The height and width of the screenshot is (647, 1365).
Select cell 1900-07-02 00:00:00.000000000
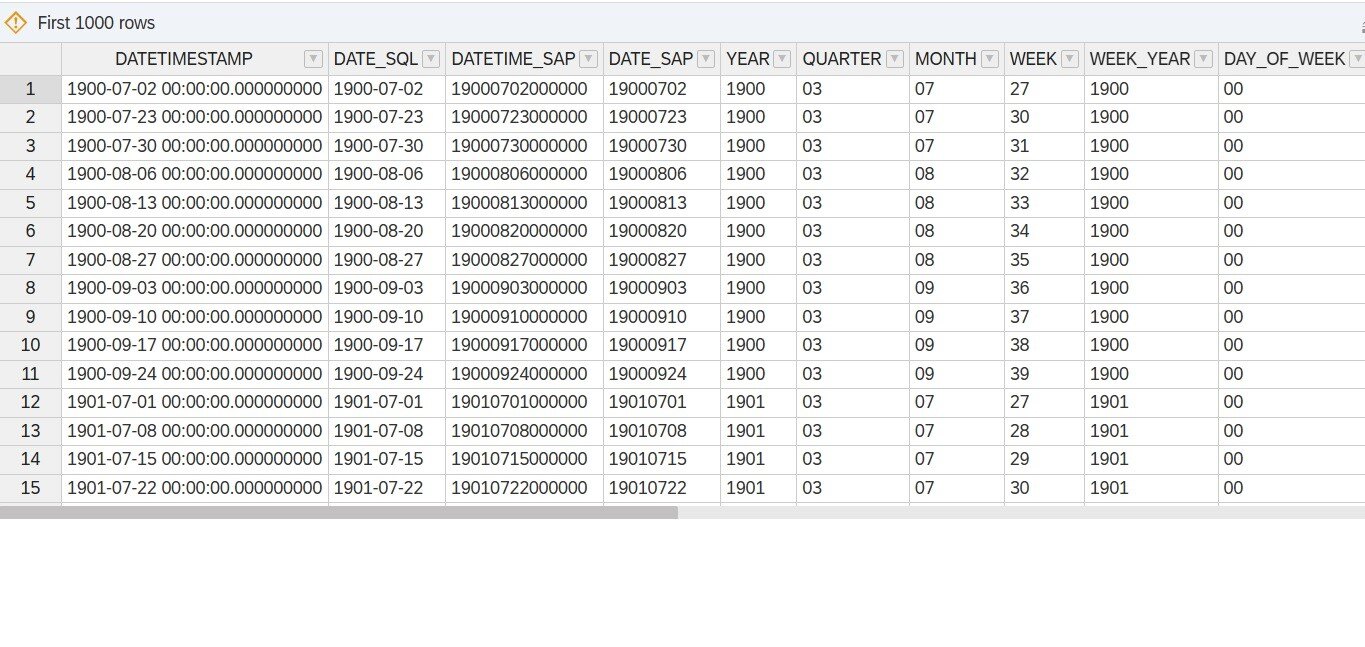(x=195, y=89)
